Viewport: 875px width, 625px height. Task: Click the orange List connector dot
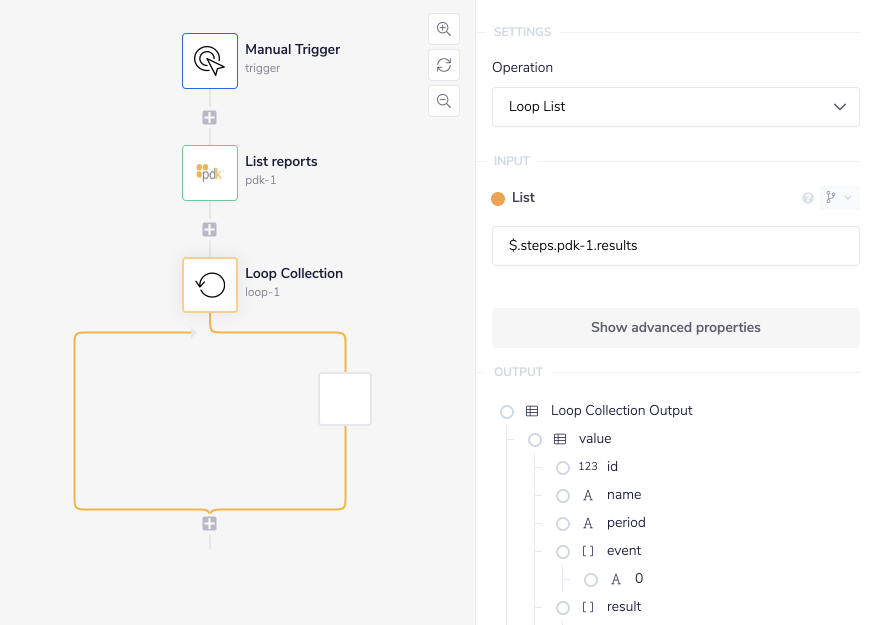[x=497, y=197]
